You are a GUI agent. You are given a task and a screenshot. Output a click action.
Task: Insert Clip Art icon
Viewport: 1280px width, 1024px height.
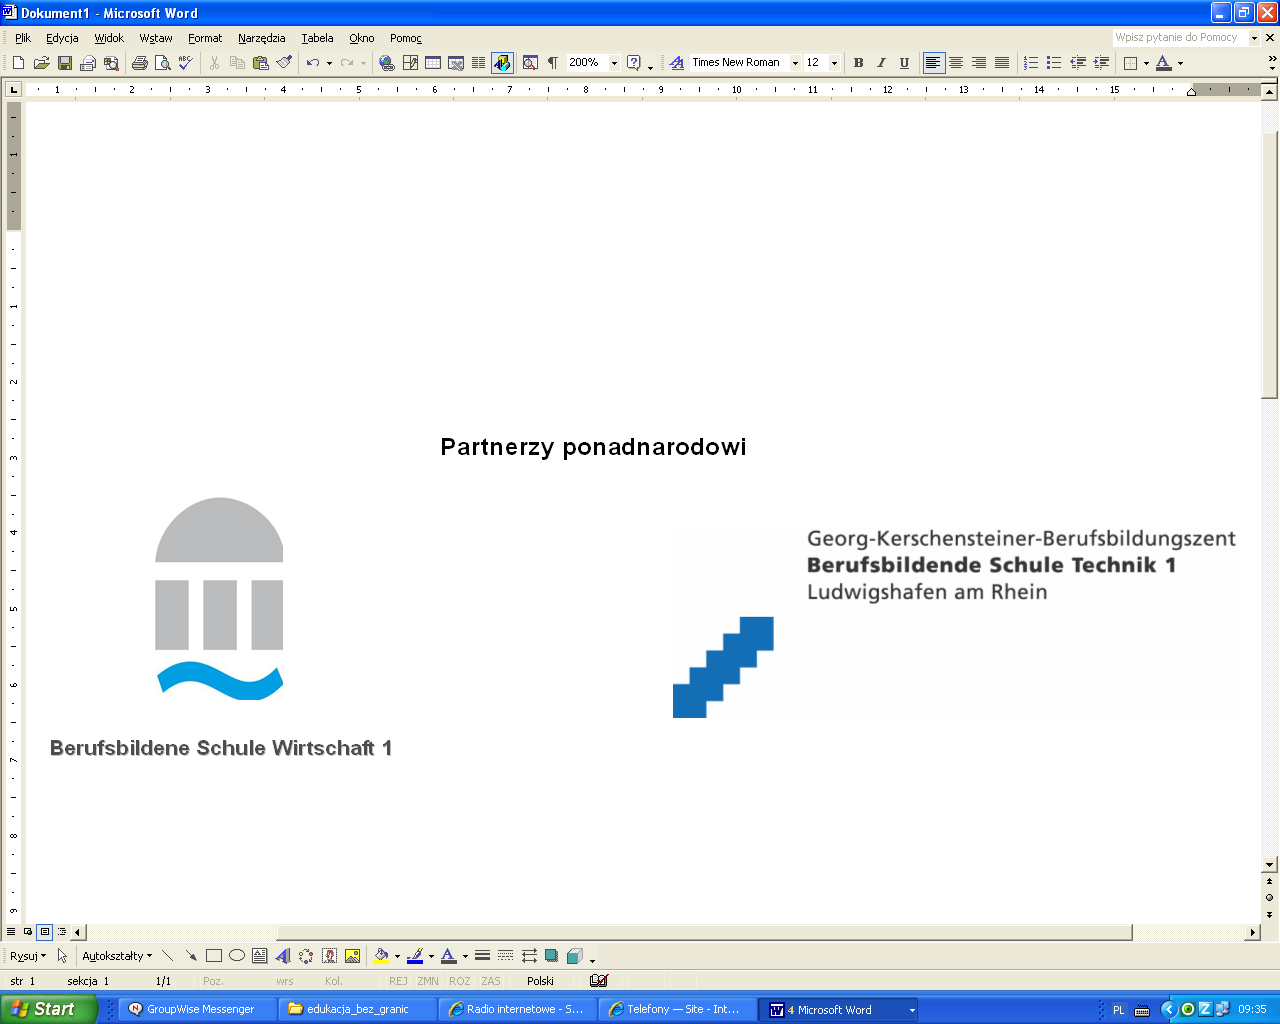point(329,956)
